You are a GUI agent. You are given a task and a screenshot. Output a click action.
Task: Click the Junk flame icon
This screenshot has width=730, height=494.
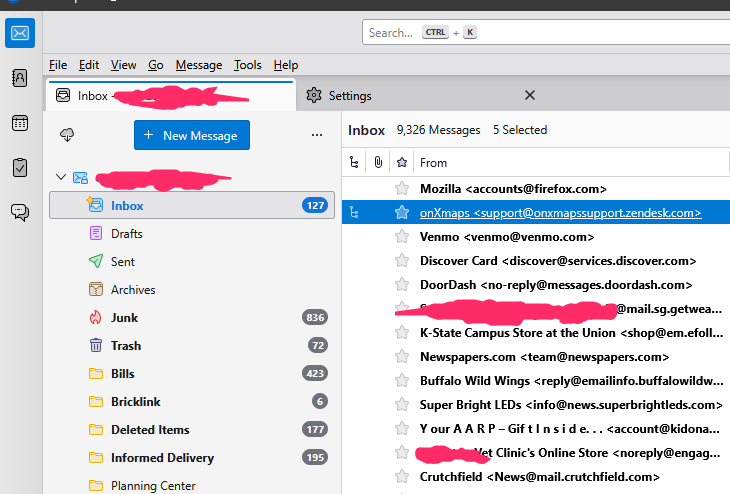pos(95,318)
